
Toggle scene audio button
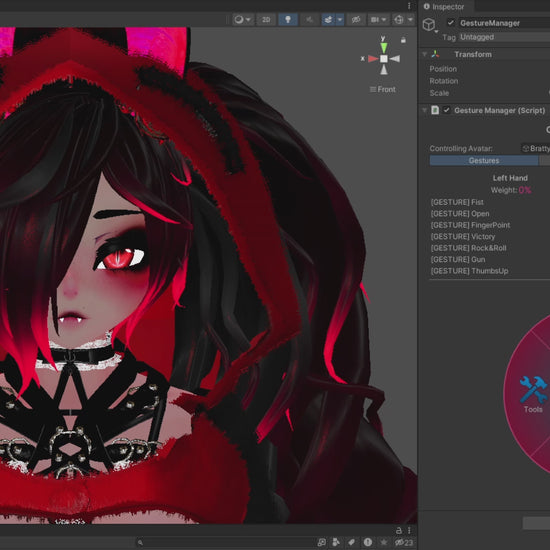[309, 20]
